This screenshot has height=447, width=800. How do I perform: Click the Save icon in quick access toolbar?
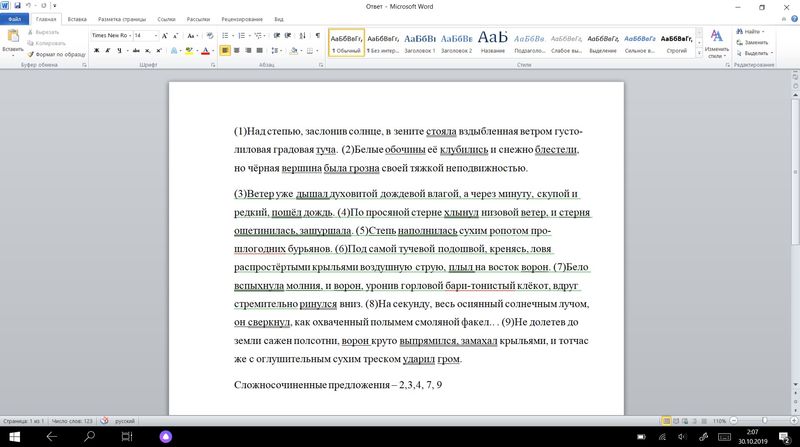pos(19,5)
